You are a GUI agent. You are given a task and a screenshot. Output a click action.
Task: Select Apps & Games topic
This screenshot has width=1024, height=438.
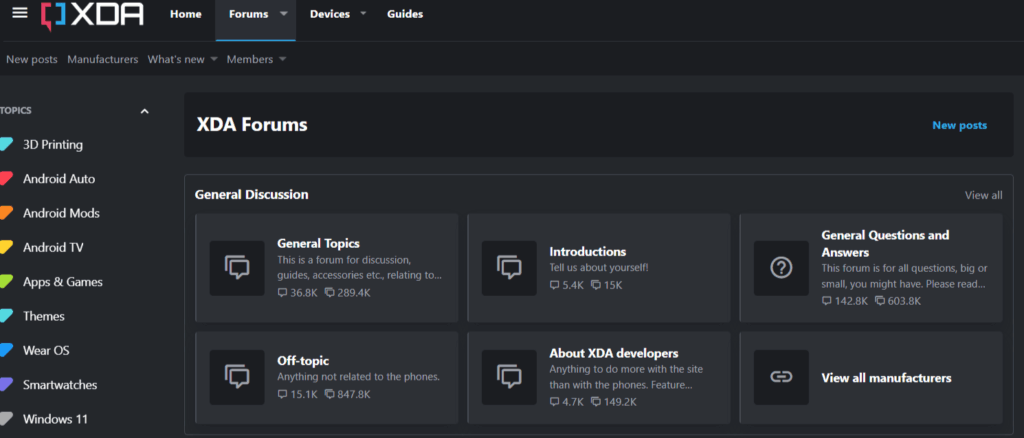(63, 282)
